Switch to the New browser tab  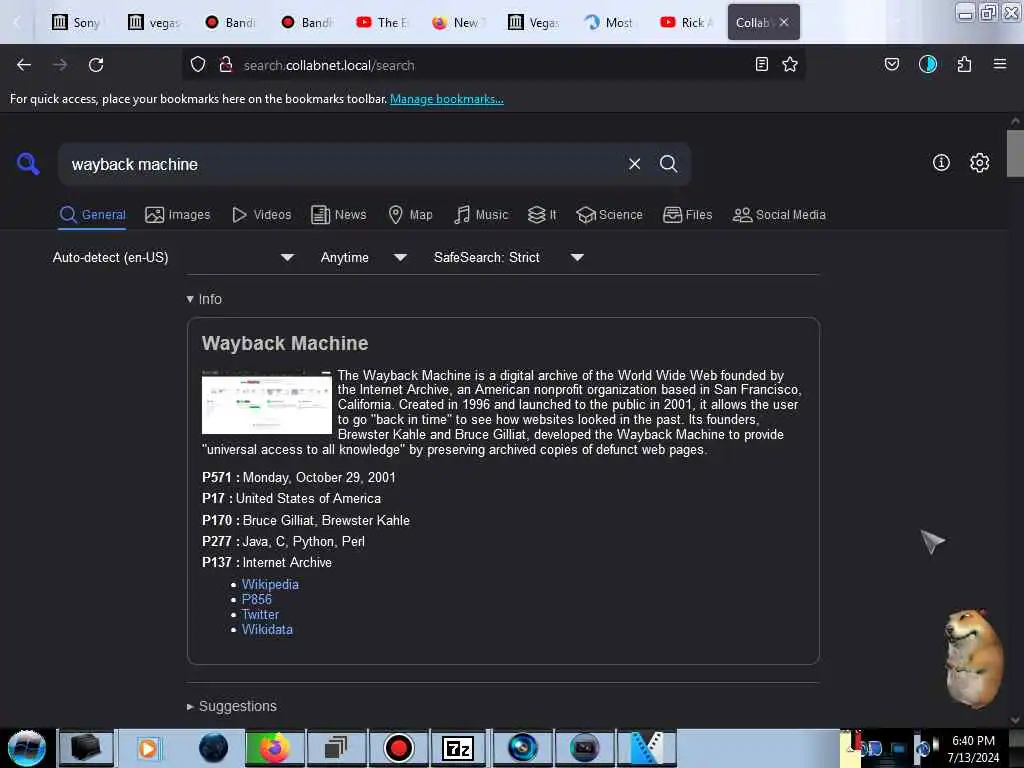tap(456, 22)
